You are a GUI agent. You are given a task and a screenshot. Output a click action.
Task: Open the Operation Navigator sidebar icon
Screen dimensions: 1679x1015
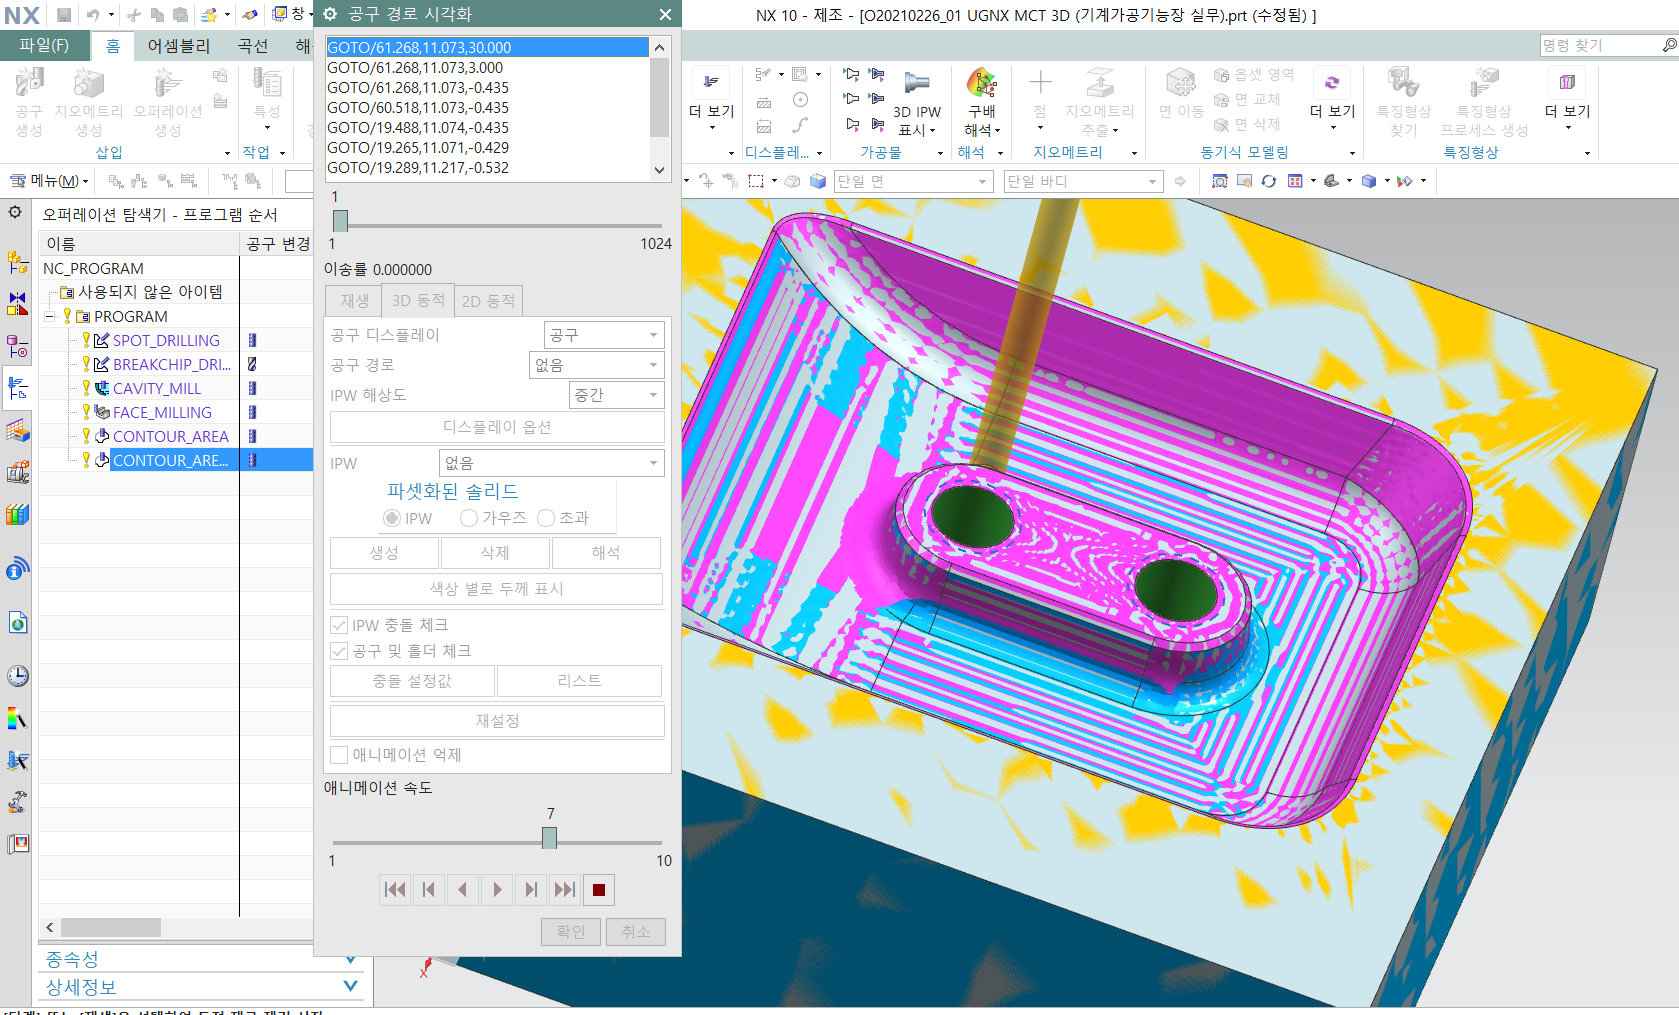coord(18,387)
